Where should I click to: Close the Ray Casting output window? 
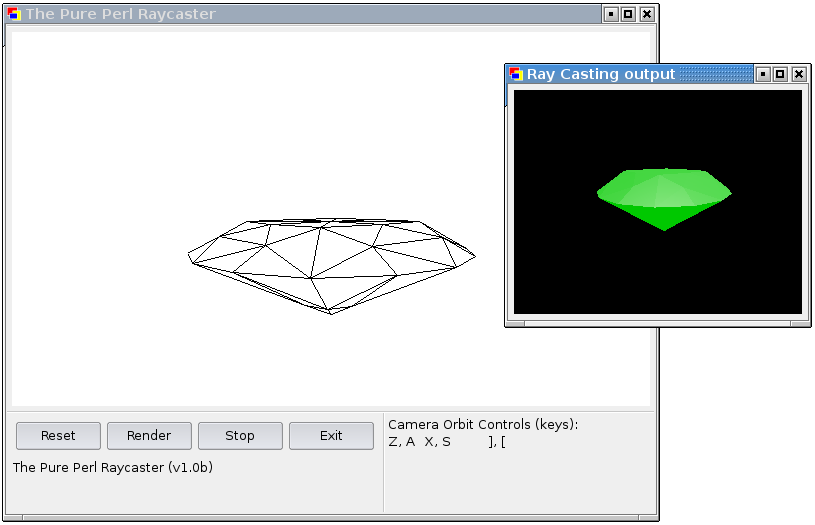tap(799, 74)
